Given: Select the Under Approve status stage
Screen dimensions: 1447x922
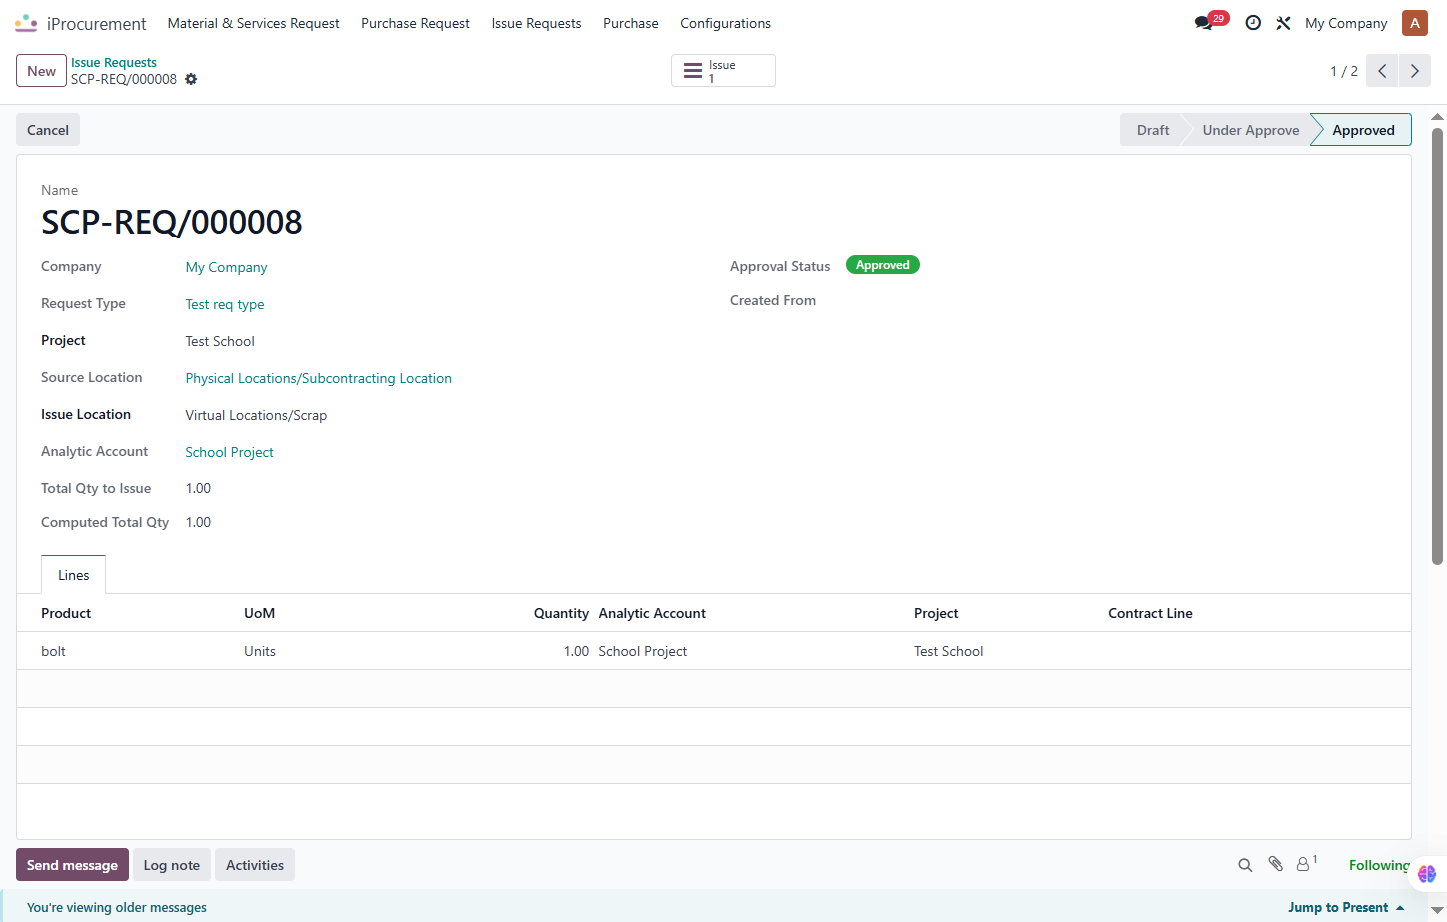Looking at the screenshot, I should 1250,130.
